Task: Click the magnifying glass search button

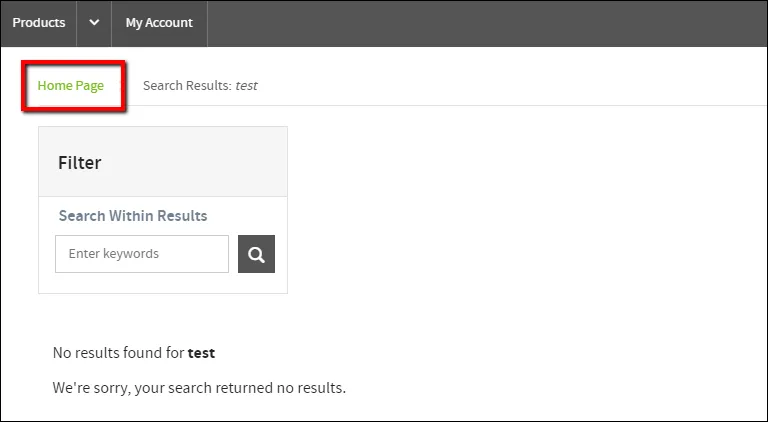Action: coord(256,254)
